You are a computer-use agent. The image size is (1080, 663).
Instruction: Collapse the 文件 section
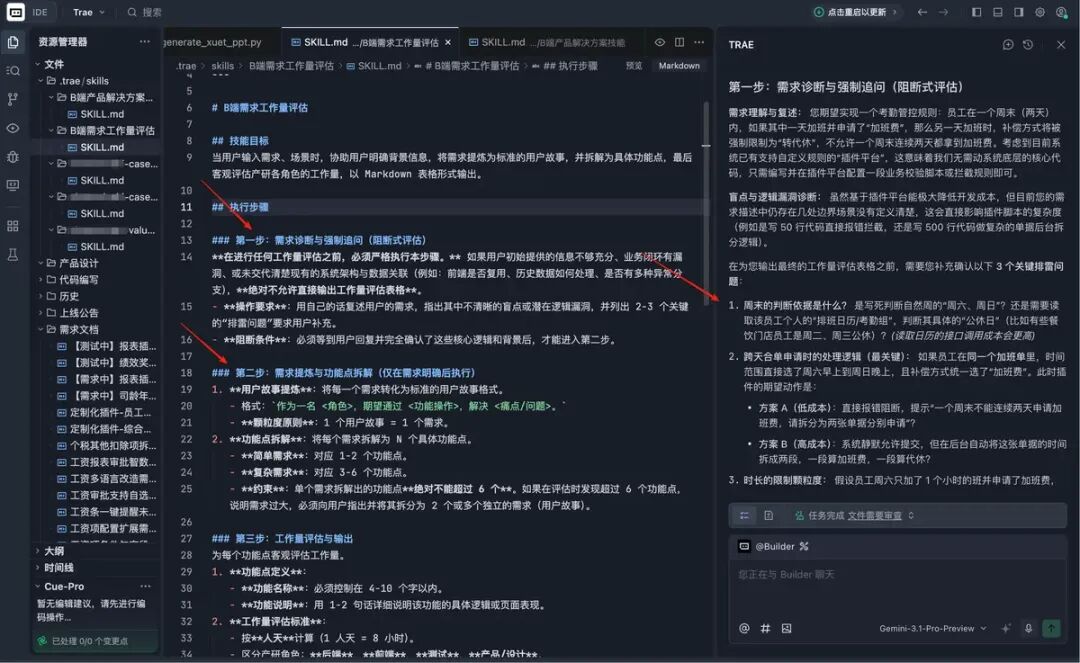pos(37,64)
